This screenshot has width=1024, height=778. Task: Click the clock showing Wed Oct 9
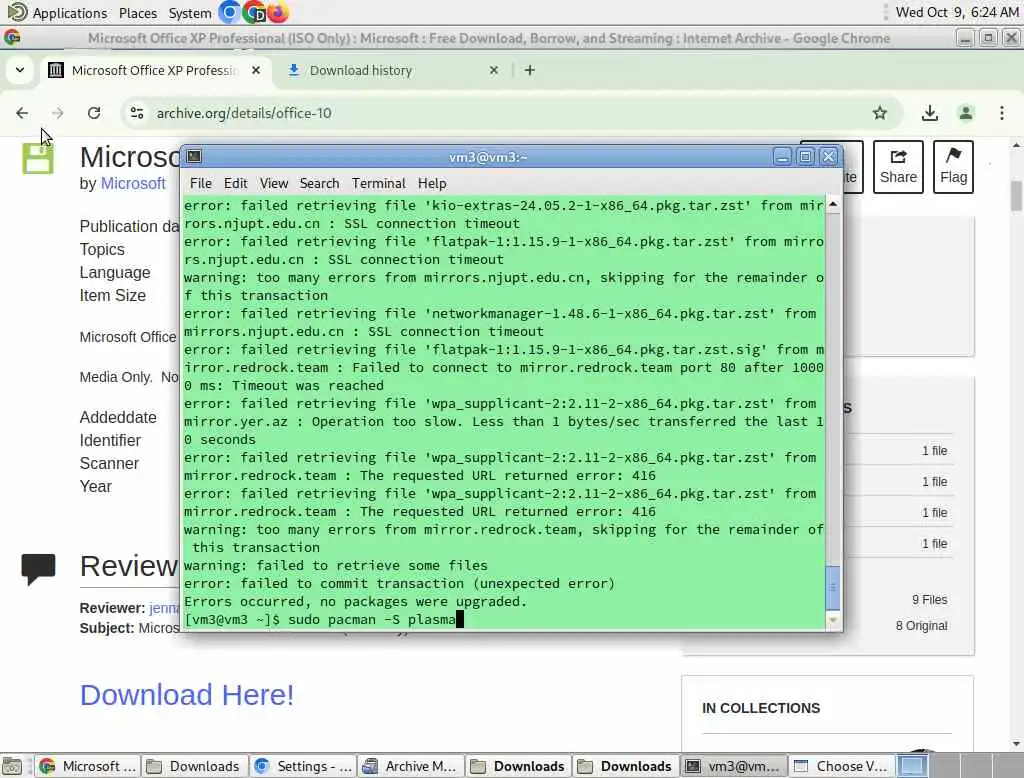pyautogui.click(x=957, y=12)
